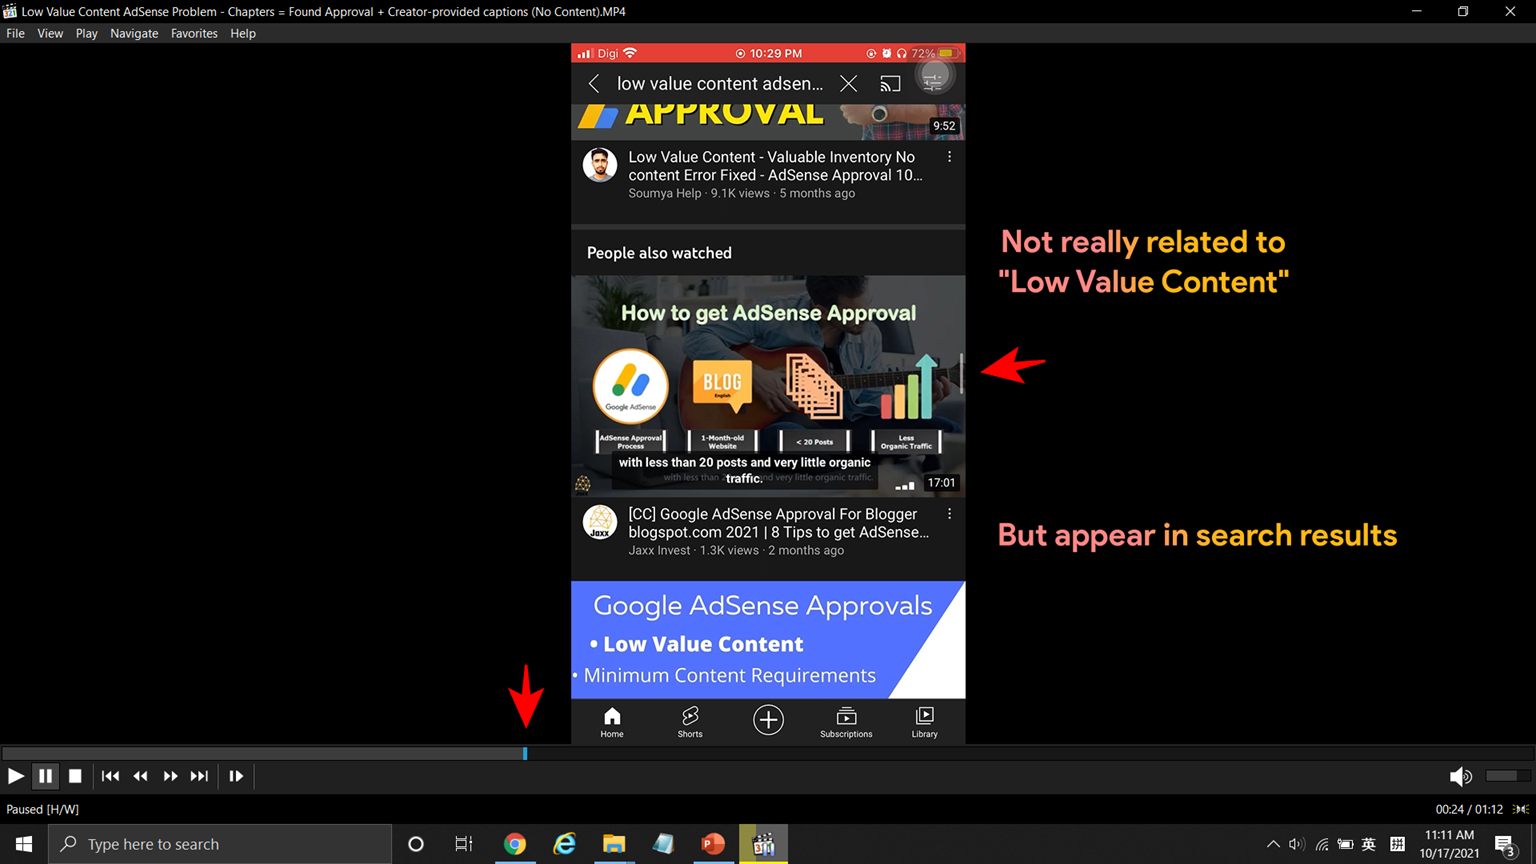Screen dimensions: 1536x864
Task: Open the 'Low Value Content - Valuable Inventory' video title
Action: coord(775,166)
